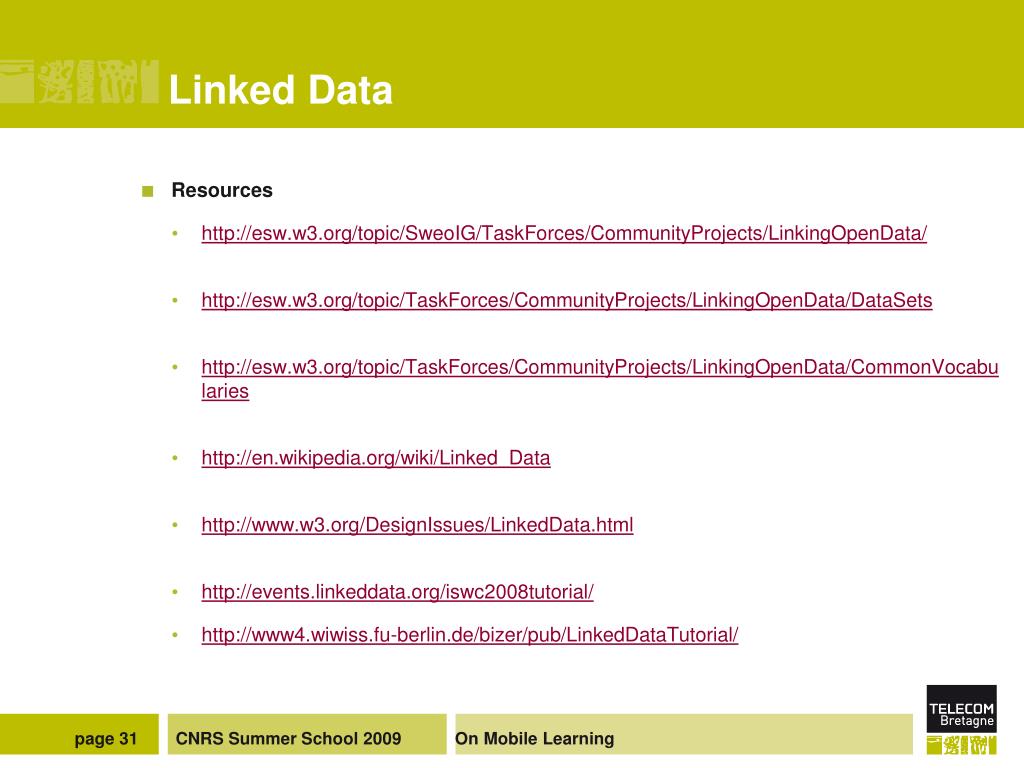Click the CNRS Summer School 2009 footer
Image resolution: width=1024 pixels, height=768 pixels.
pyautogui.click(x=288, y=739)
